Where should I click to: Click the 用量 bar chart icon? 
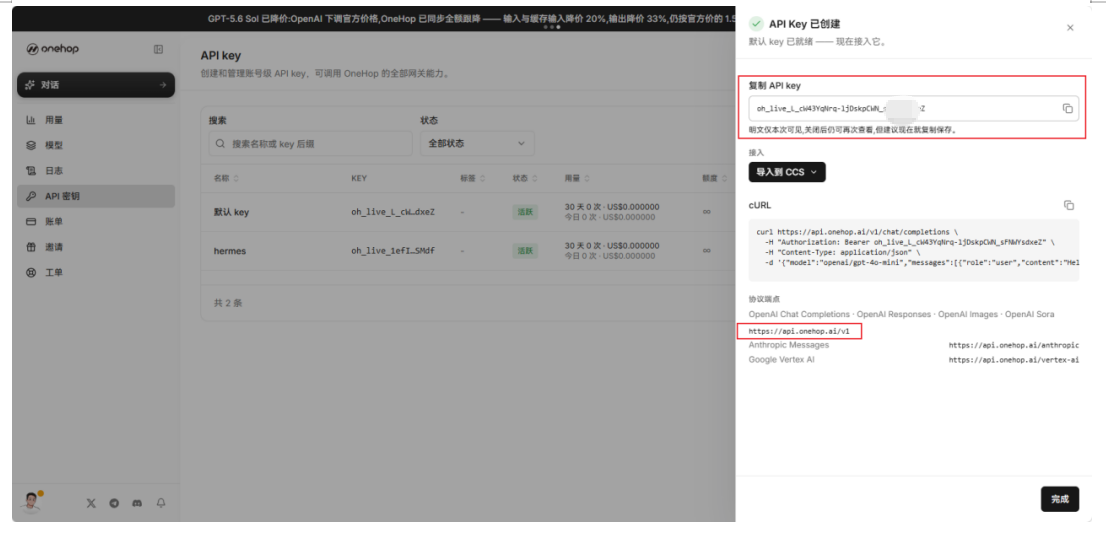(x=31, y=120)
